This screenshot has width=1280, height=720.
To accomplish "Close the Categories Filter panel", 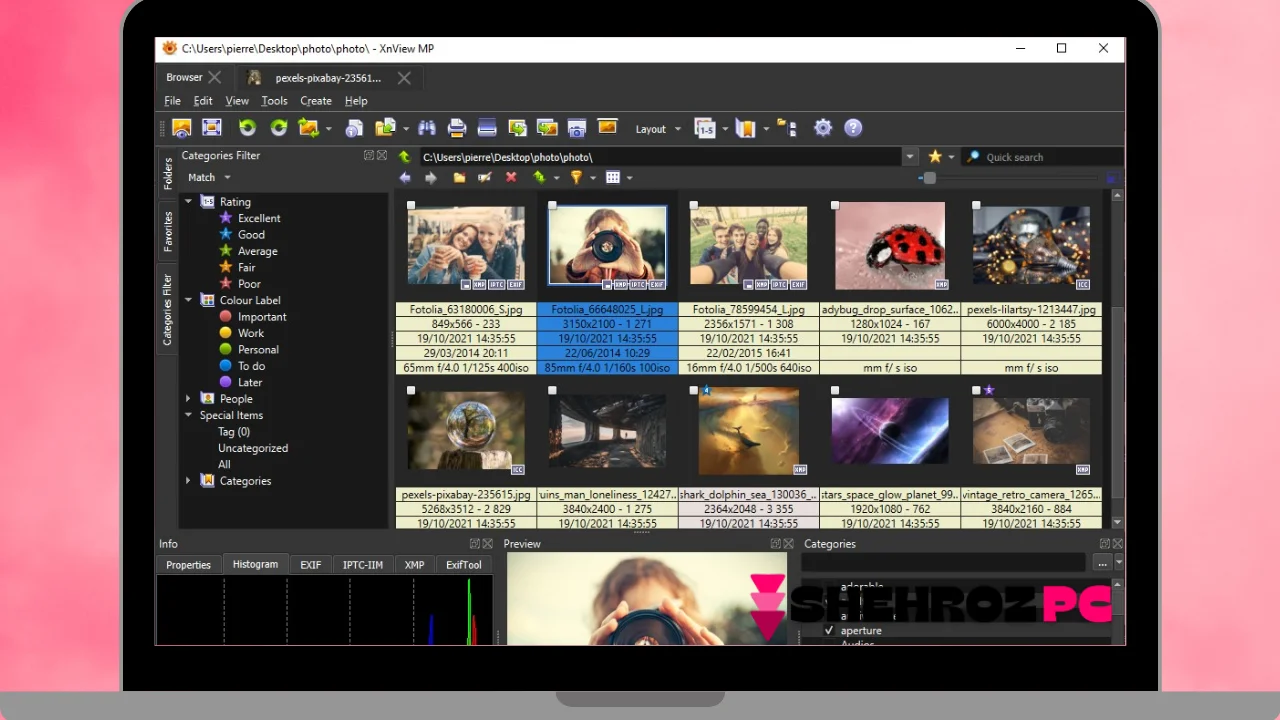I will coord(382,156).
